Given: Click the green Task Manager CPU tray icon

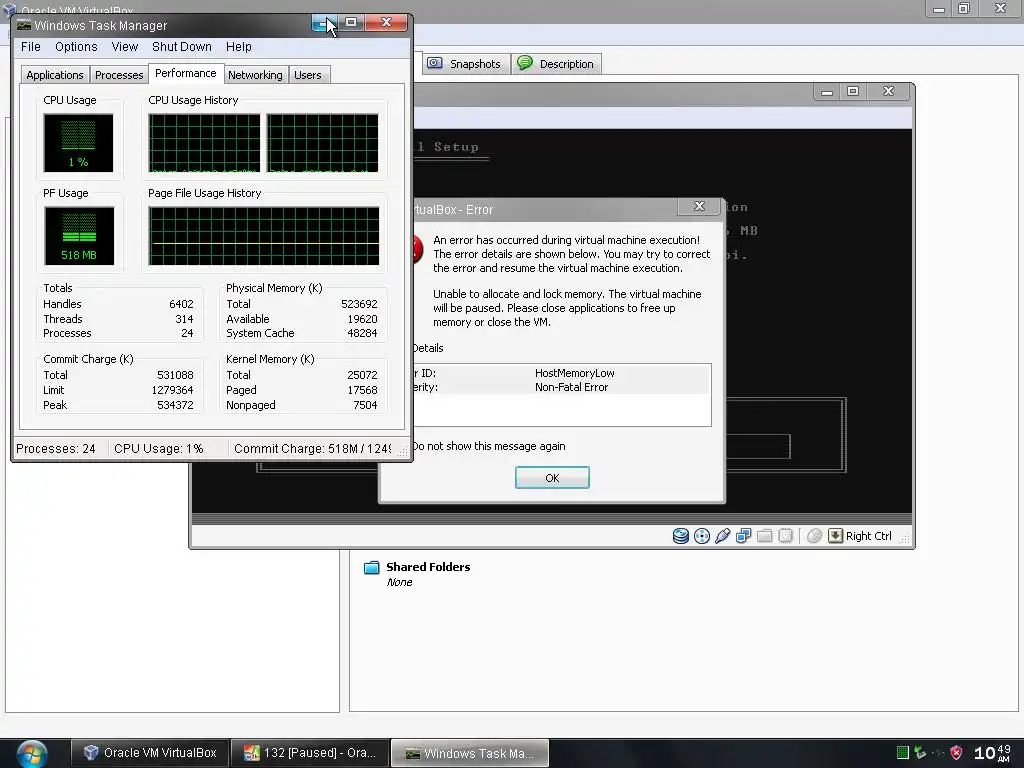Looking at the screenshot, I should (903, 753).
